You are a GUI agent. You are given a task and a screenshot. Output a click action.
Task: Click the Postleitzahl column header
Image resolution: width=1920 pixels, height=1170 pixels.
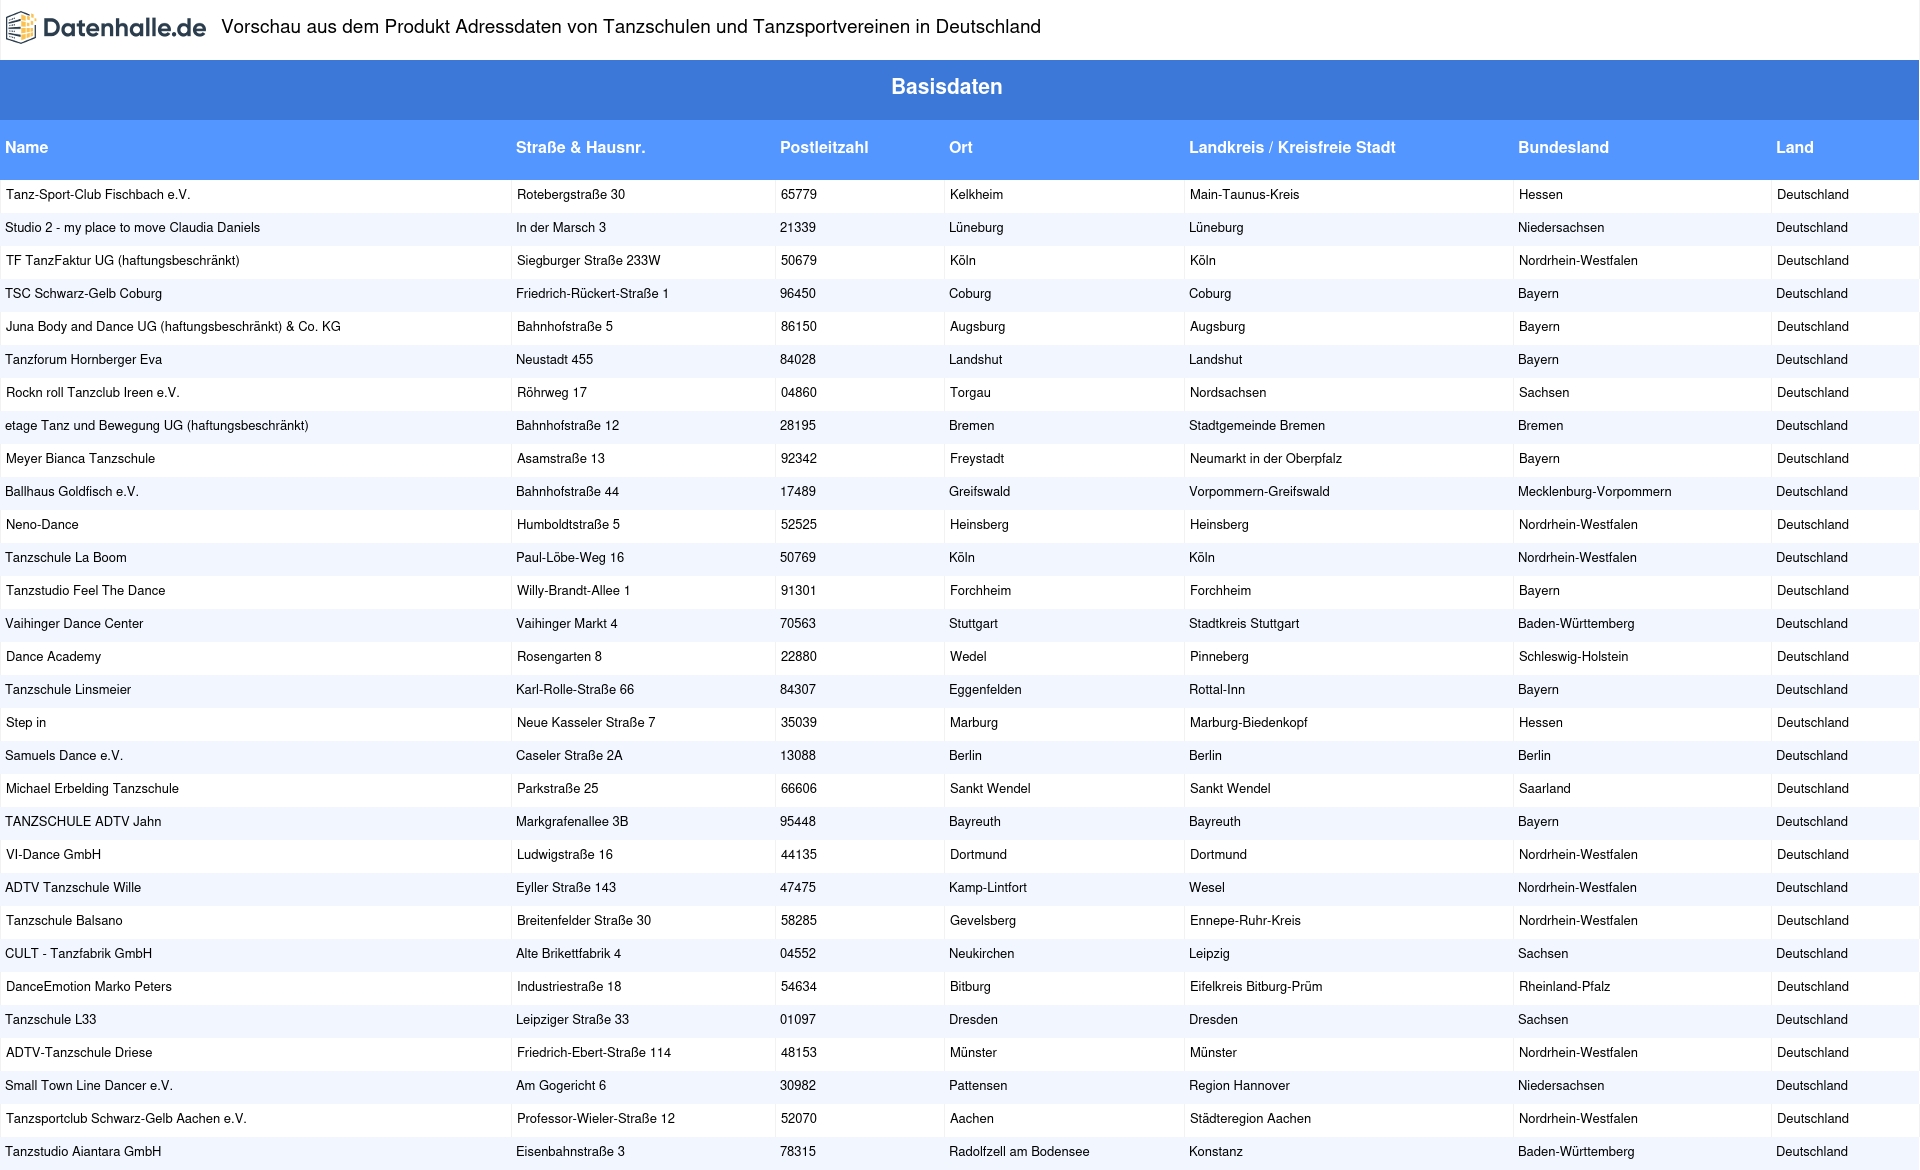[x=824, y=147]
